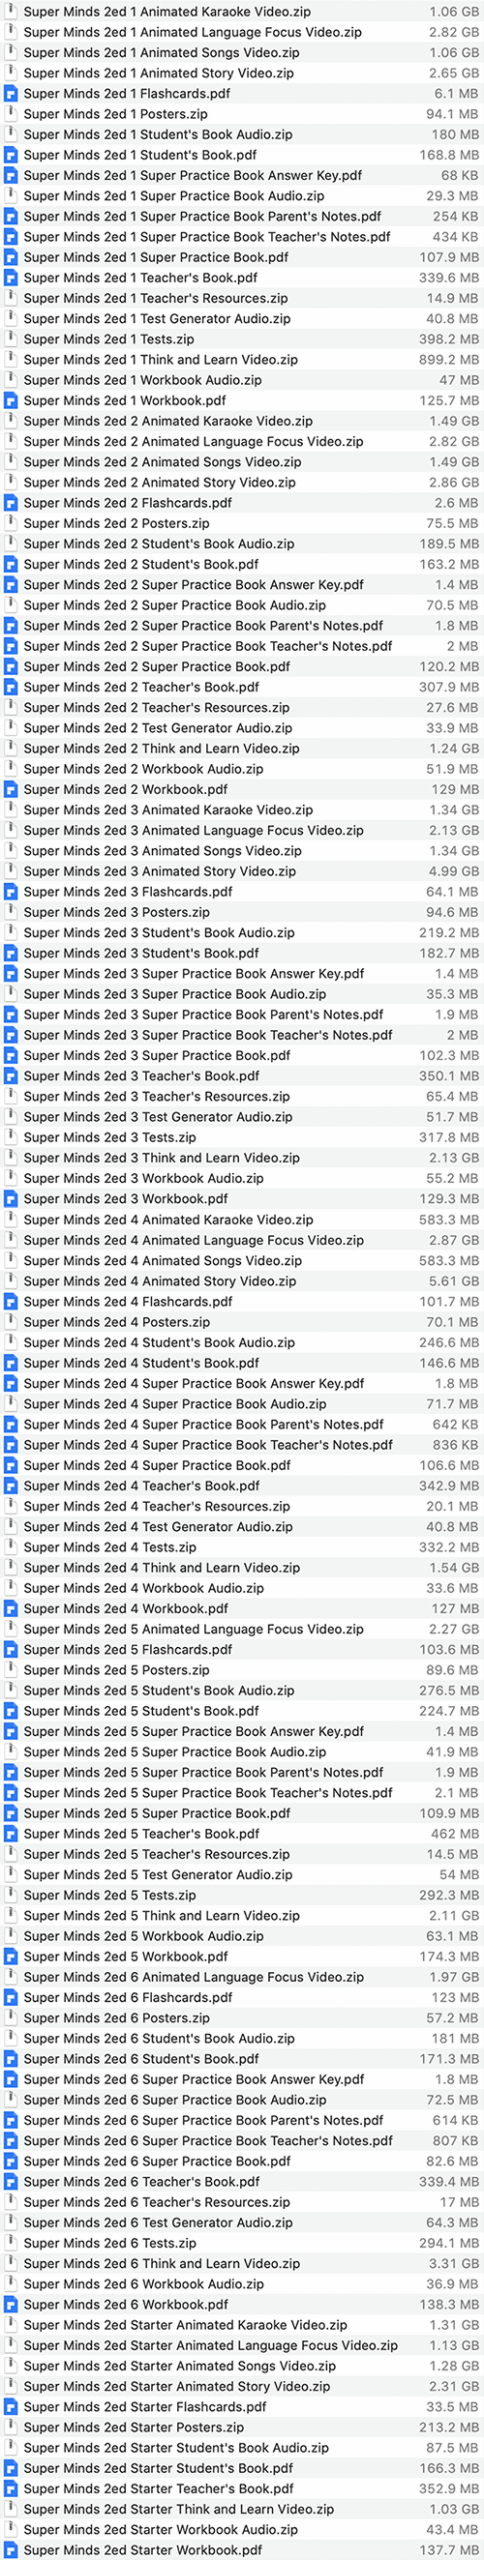This screenshot has width=484, height=2560.
Task: Click the zip icon for Super Minds 2ed 5 Think and Learn Video.zip
Action: [x=11, y=1915]
